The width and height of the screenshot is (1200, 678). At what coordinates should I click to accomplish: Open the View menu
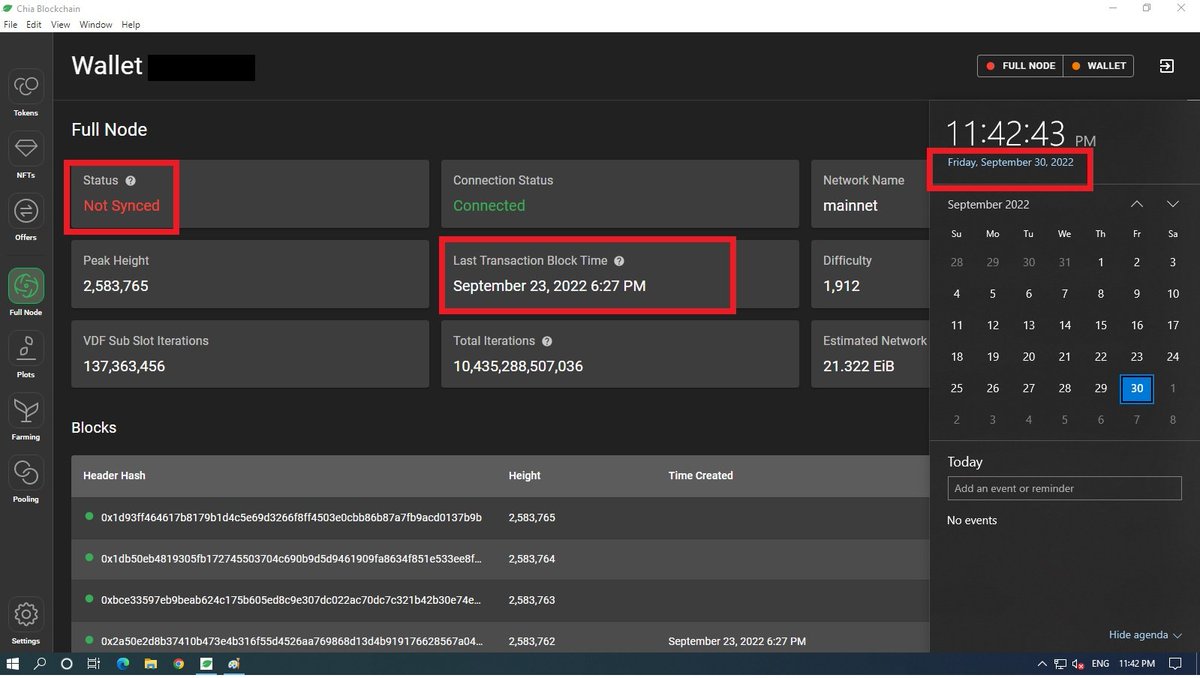pos(60,24)
